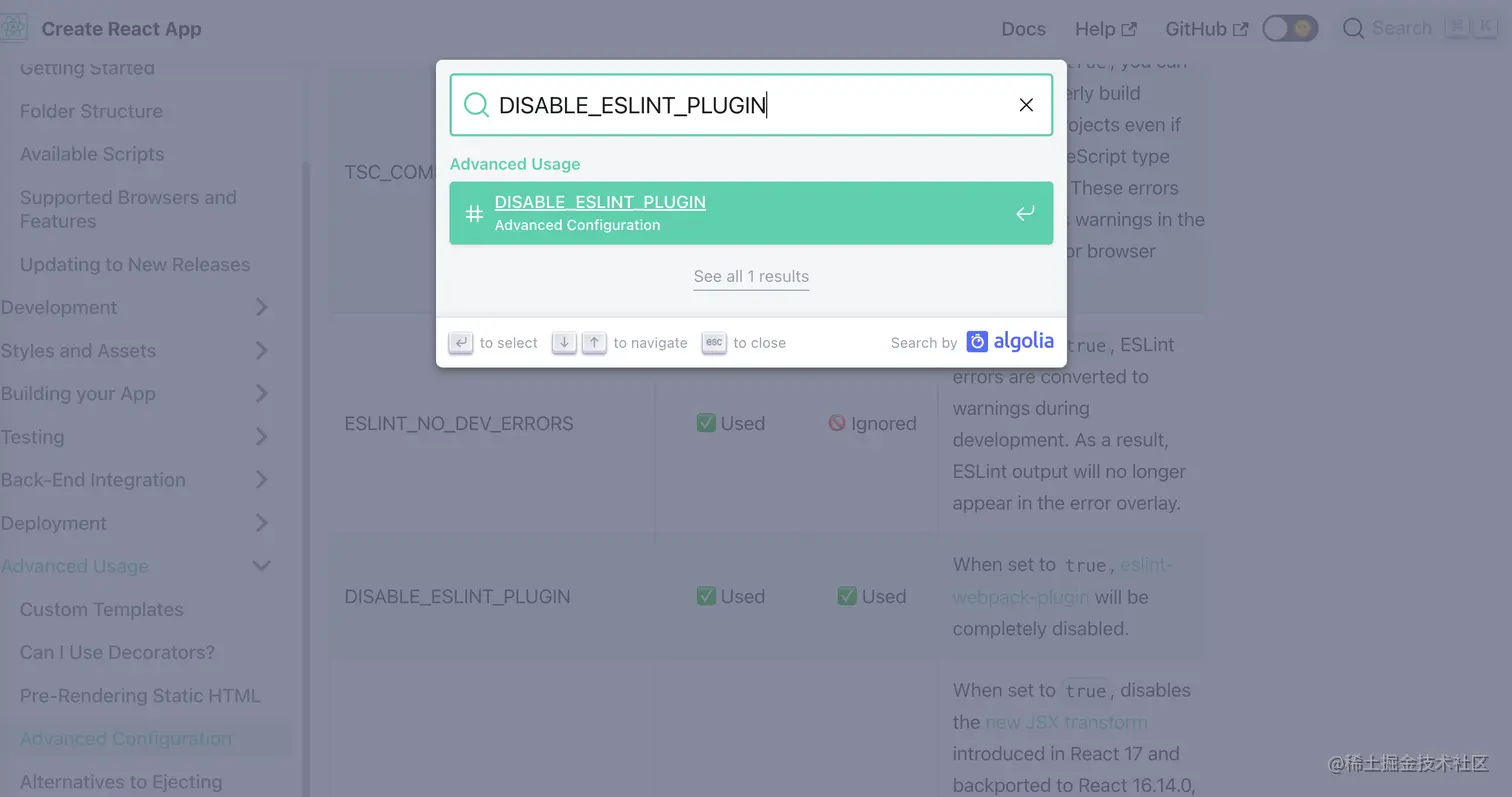Screen dimensions: 1512x797
Task: Click the navbar search magnifier icon
Action: (1353, 28)
